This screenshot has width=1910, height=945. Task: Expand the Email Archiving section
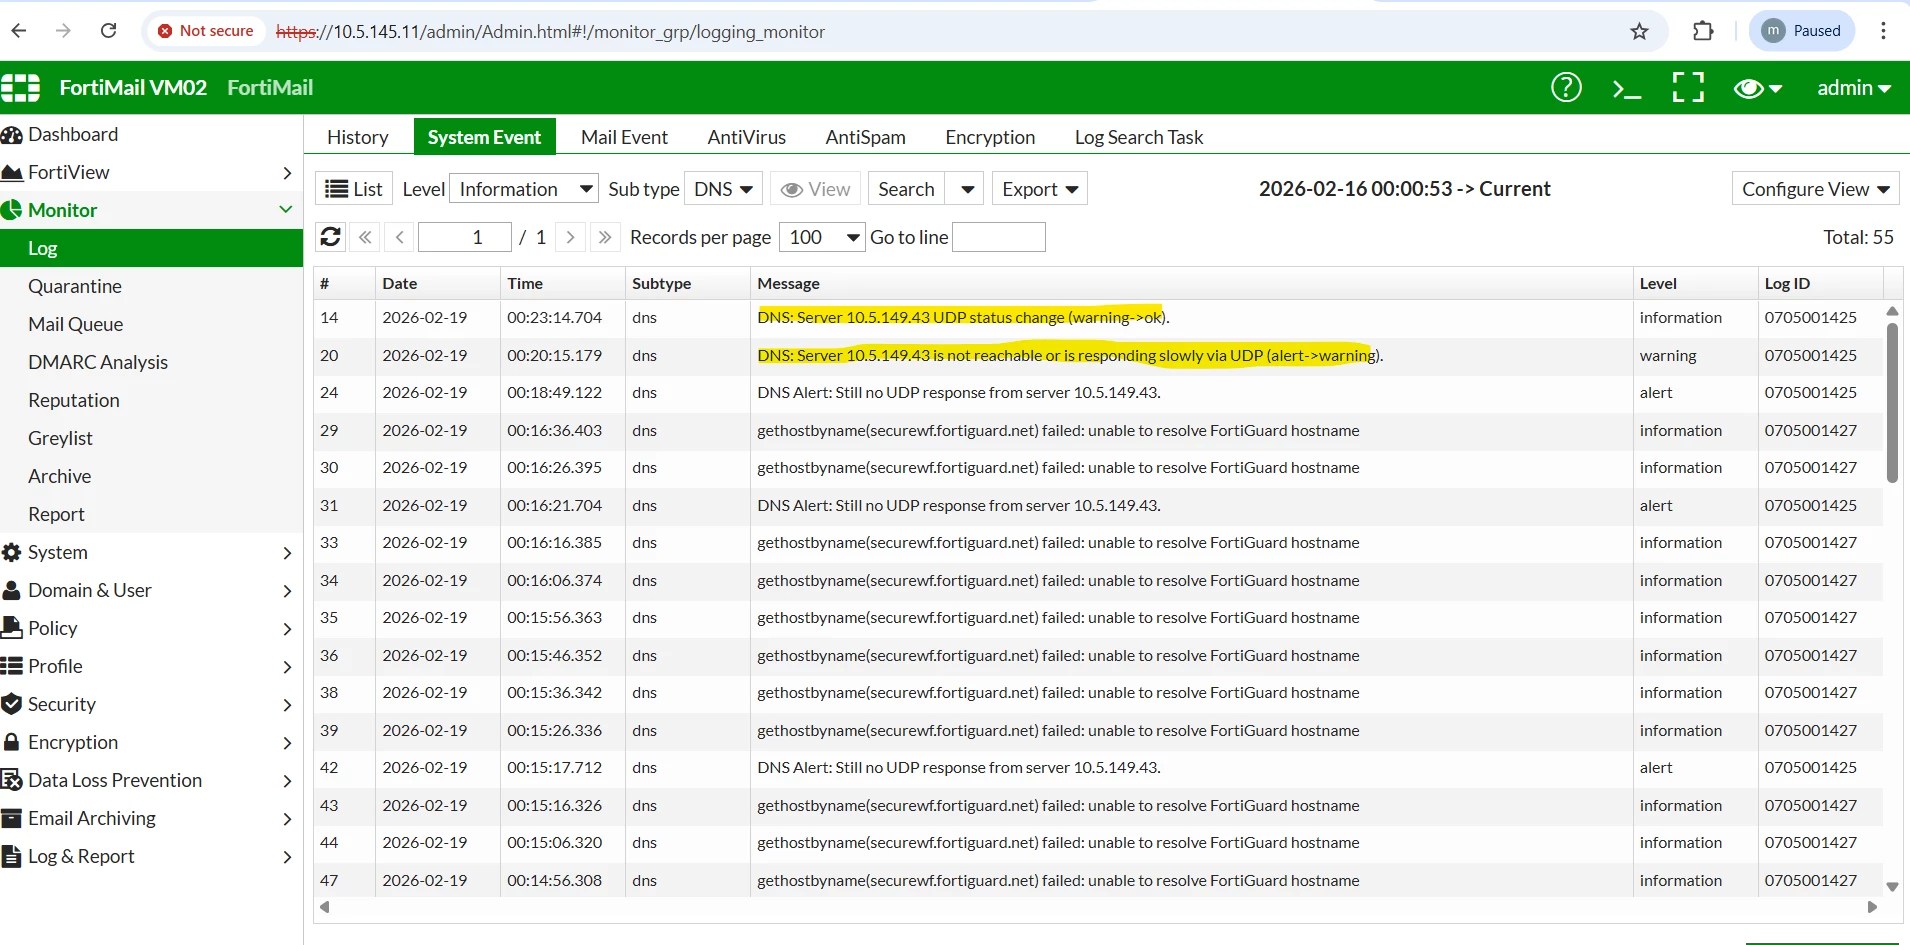point(151,818)
